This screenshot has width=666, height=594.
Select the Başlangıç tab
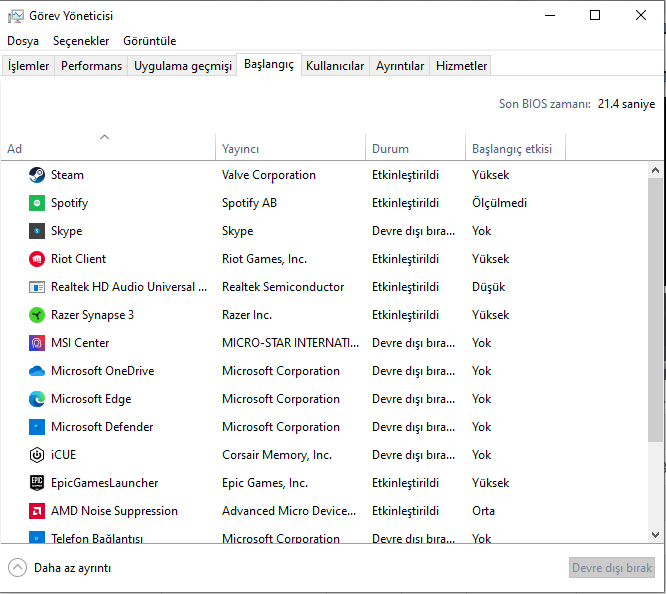(x=269, y=65)
